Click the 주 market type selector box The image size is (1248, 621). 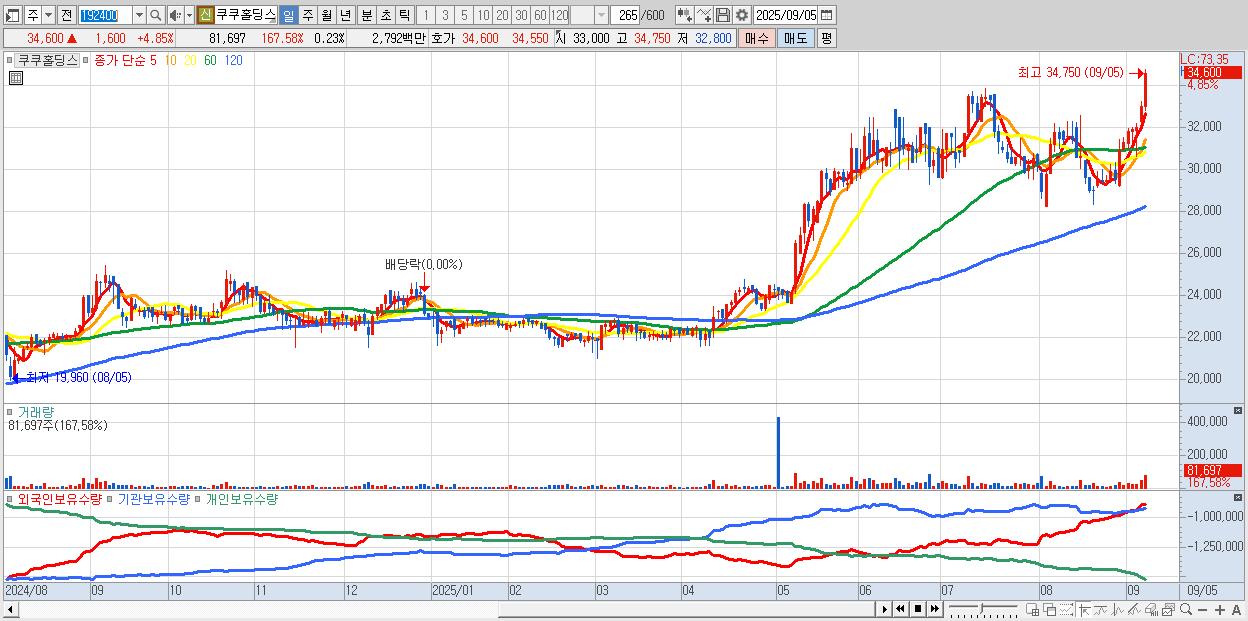33,15
